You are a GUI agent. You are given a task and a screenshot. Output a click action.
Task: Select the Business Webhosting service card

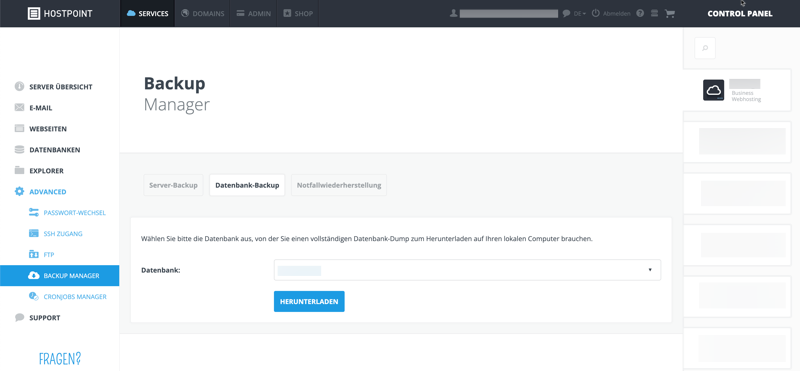tap(737, 90)
